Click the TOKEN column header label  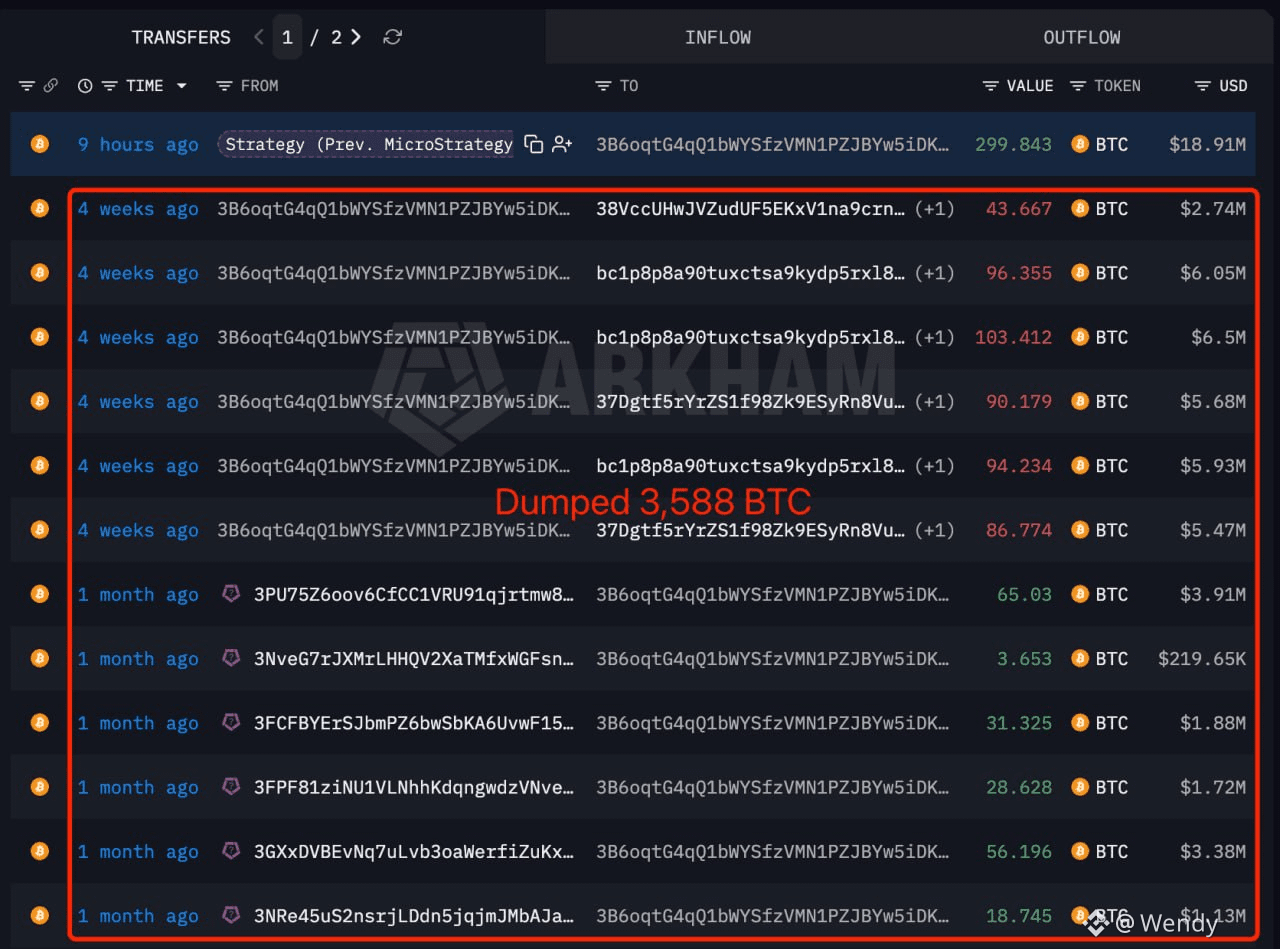1117,86
